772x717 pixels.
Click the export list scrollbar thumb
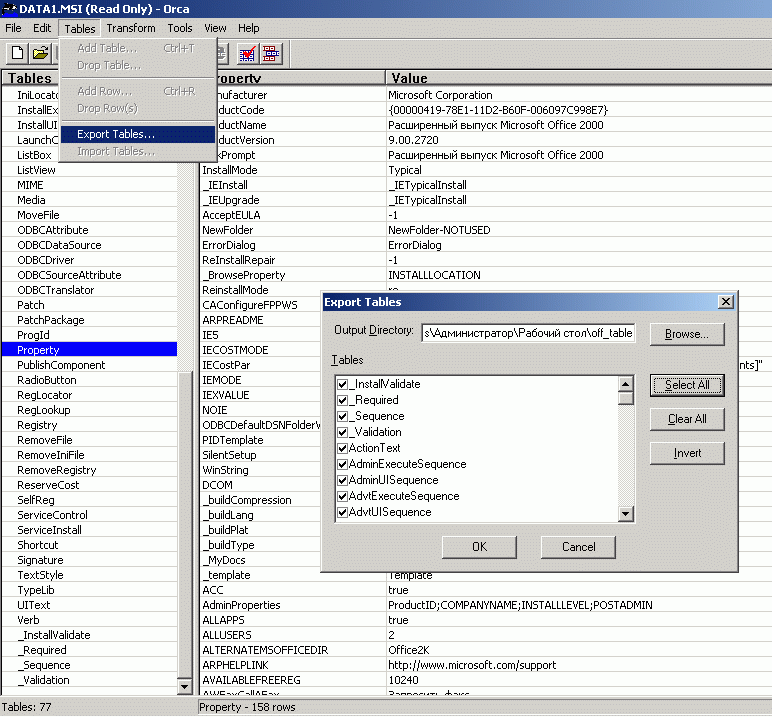pos(625,398)
